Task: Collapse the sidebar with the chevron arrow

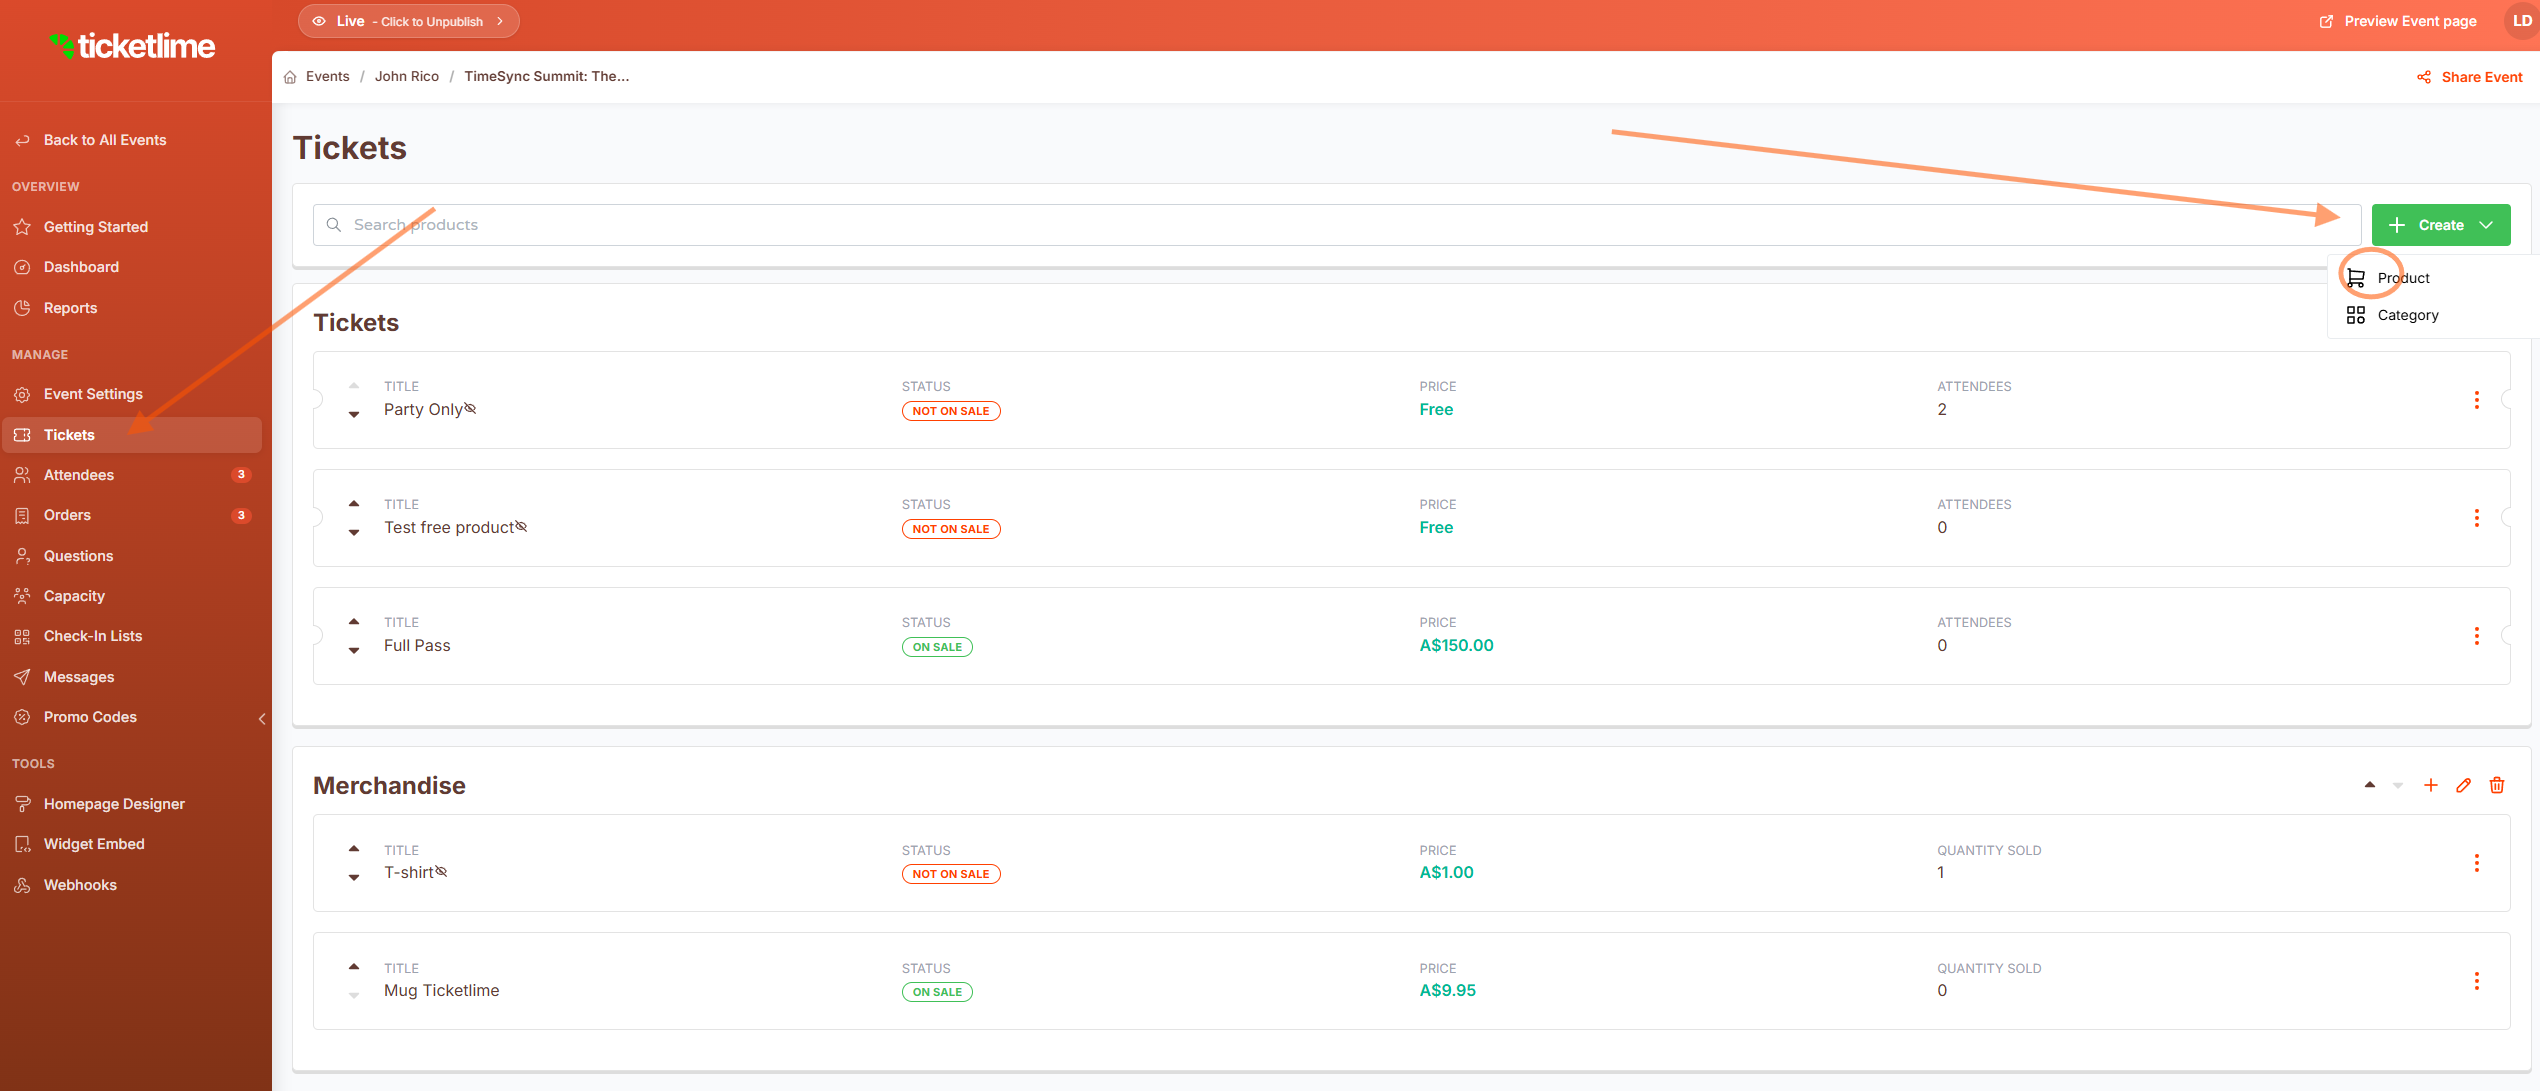Action: [x=262, y=718]
